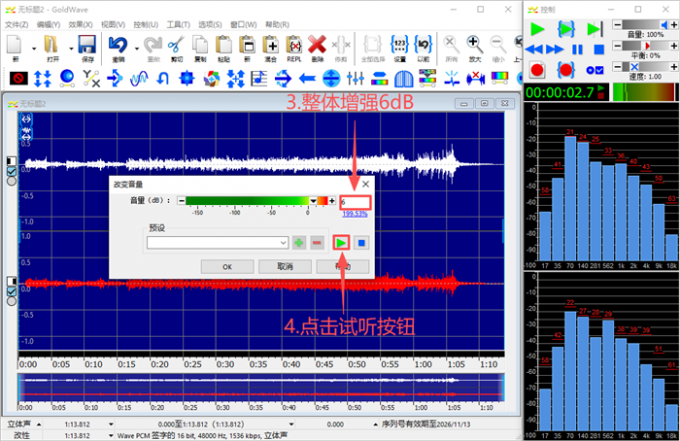The height and width of the screenshot is (441, 680).
Task: Open the preset combo box in the volume dialog
Action: pyautogui.click(x=218, y=243)
